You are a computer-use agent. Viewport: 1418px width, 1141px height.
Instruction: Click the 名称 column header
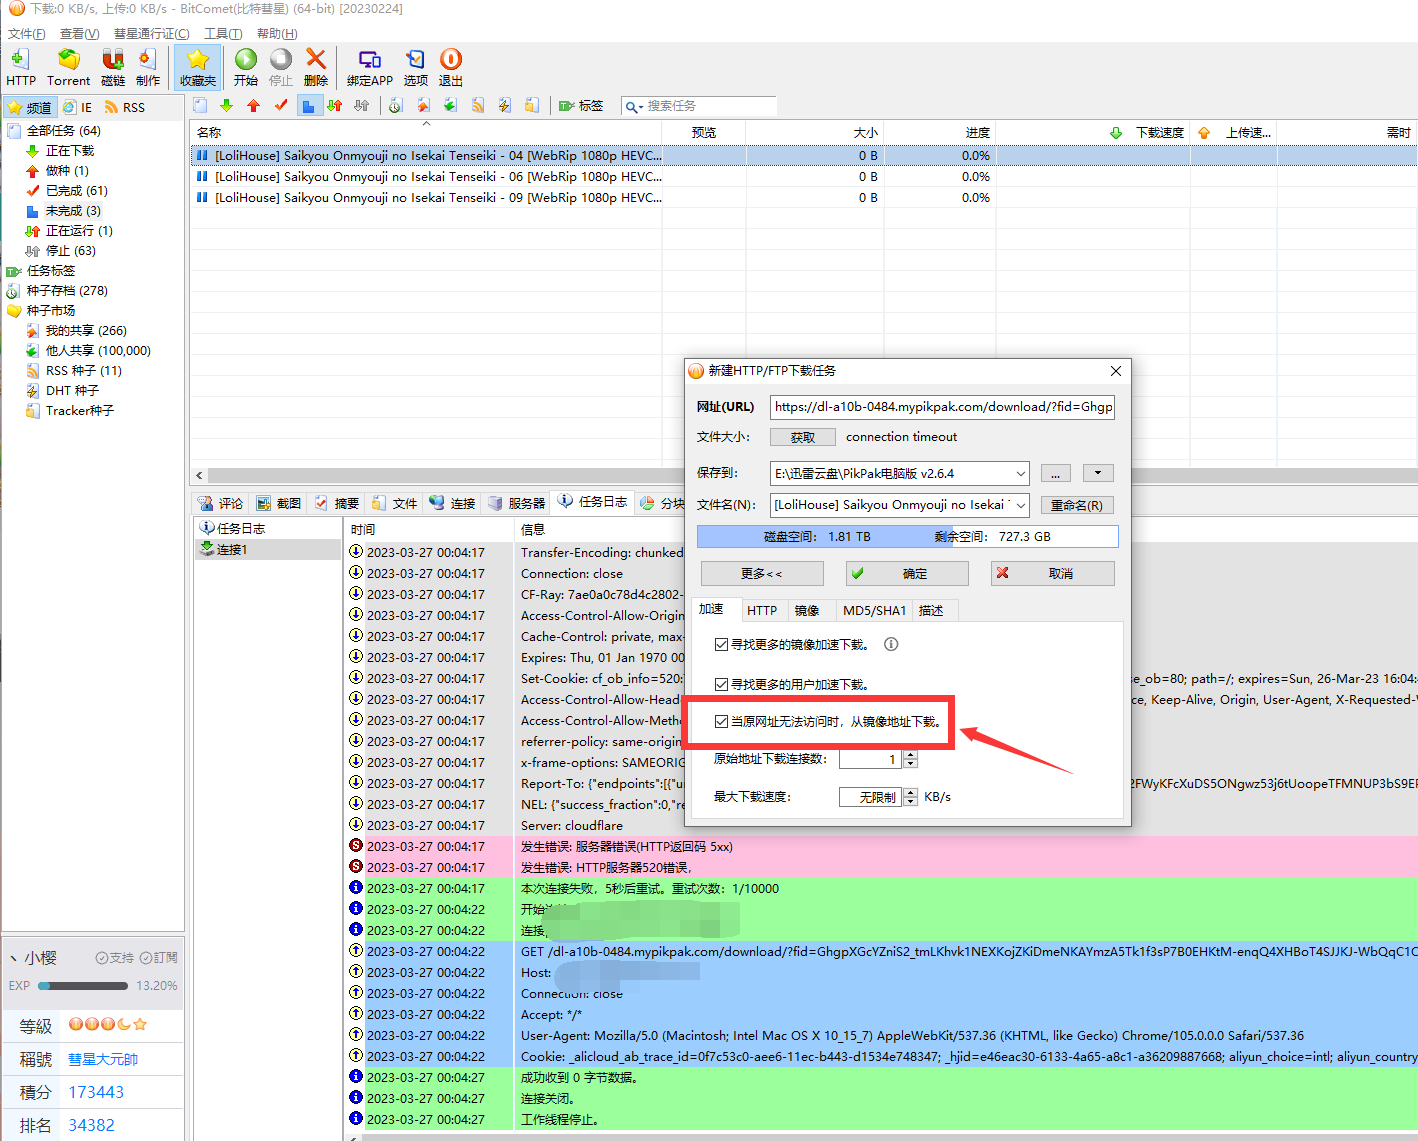coord(426,132)
